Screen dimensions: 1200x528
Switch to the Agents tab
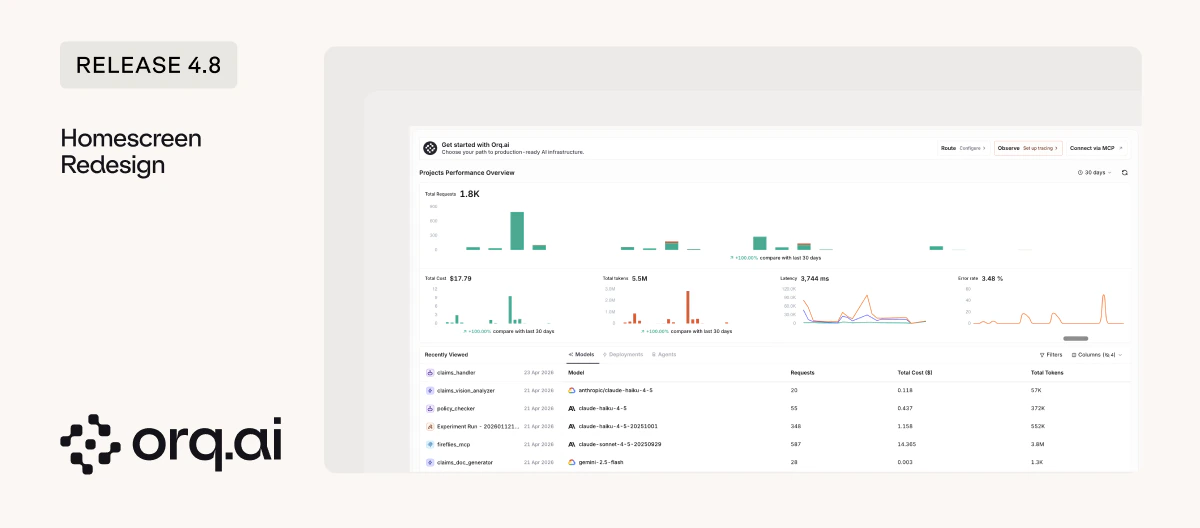[x=664, y=354]
